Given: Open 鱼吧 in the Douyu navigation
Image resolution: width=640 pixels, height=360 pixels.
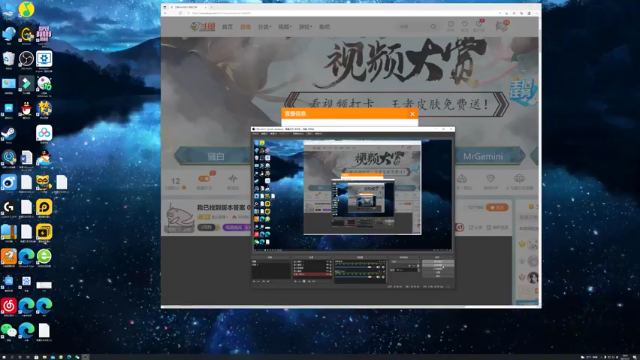Looking at the screenshot, I should click(324, 27).
